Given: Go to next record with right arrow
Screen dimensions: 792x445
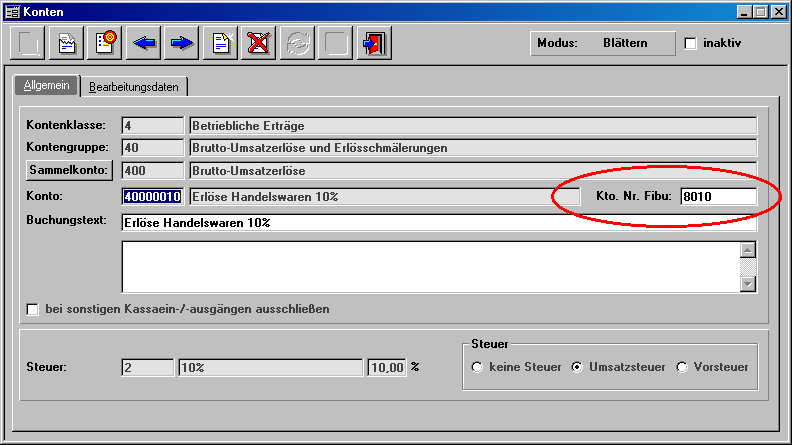Looking at the screenshot, I should coord(182,44).
